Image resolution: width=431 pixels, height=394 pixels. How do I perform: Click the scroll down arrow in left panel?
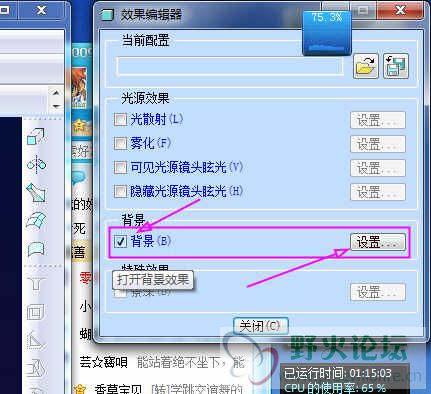click(56, 106)
